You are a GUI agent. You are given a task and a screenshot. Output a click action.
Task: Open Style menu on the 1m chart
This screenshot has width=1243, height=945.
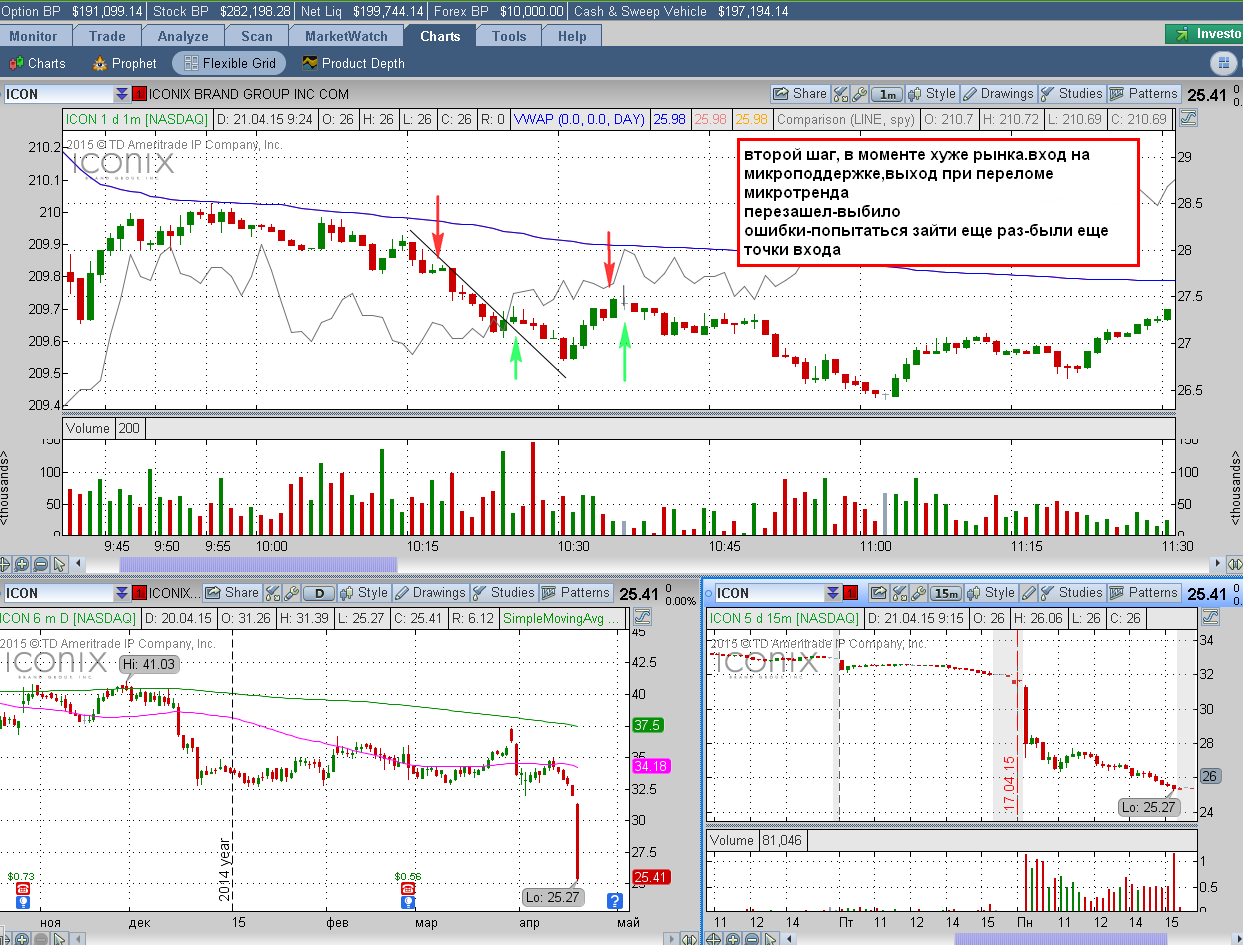[x=931, y=94]
